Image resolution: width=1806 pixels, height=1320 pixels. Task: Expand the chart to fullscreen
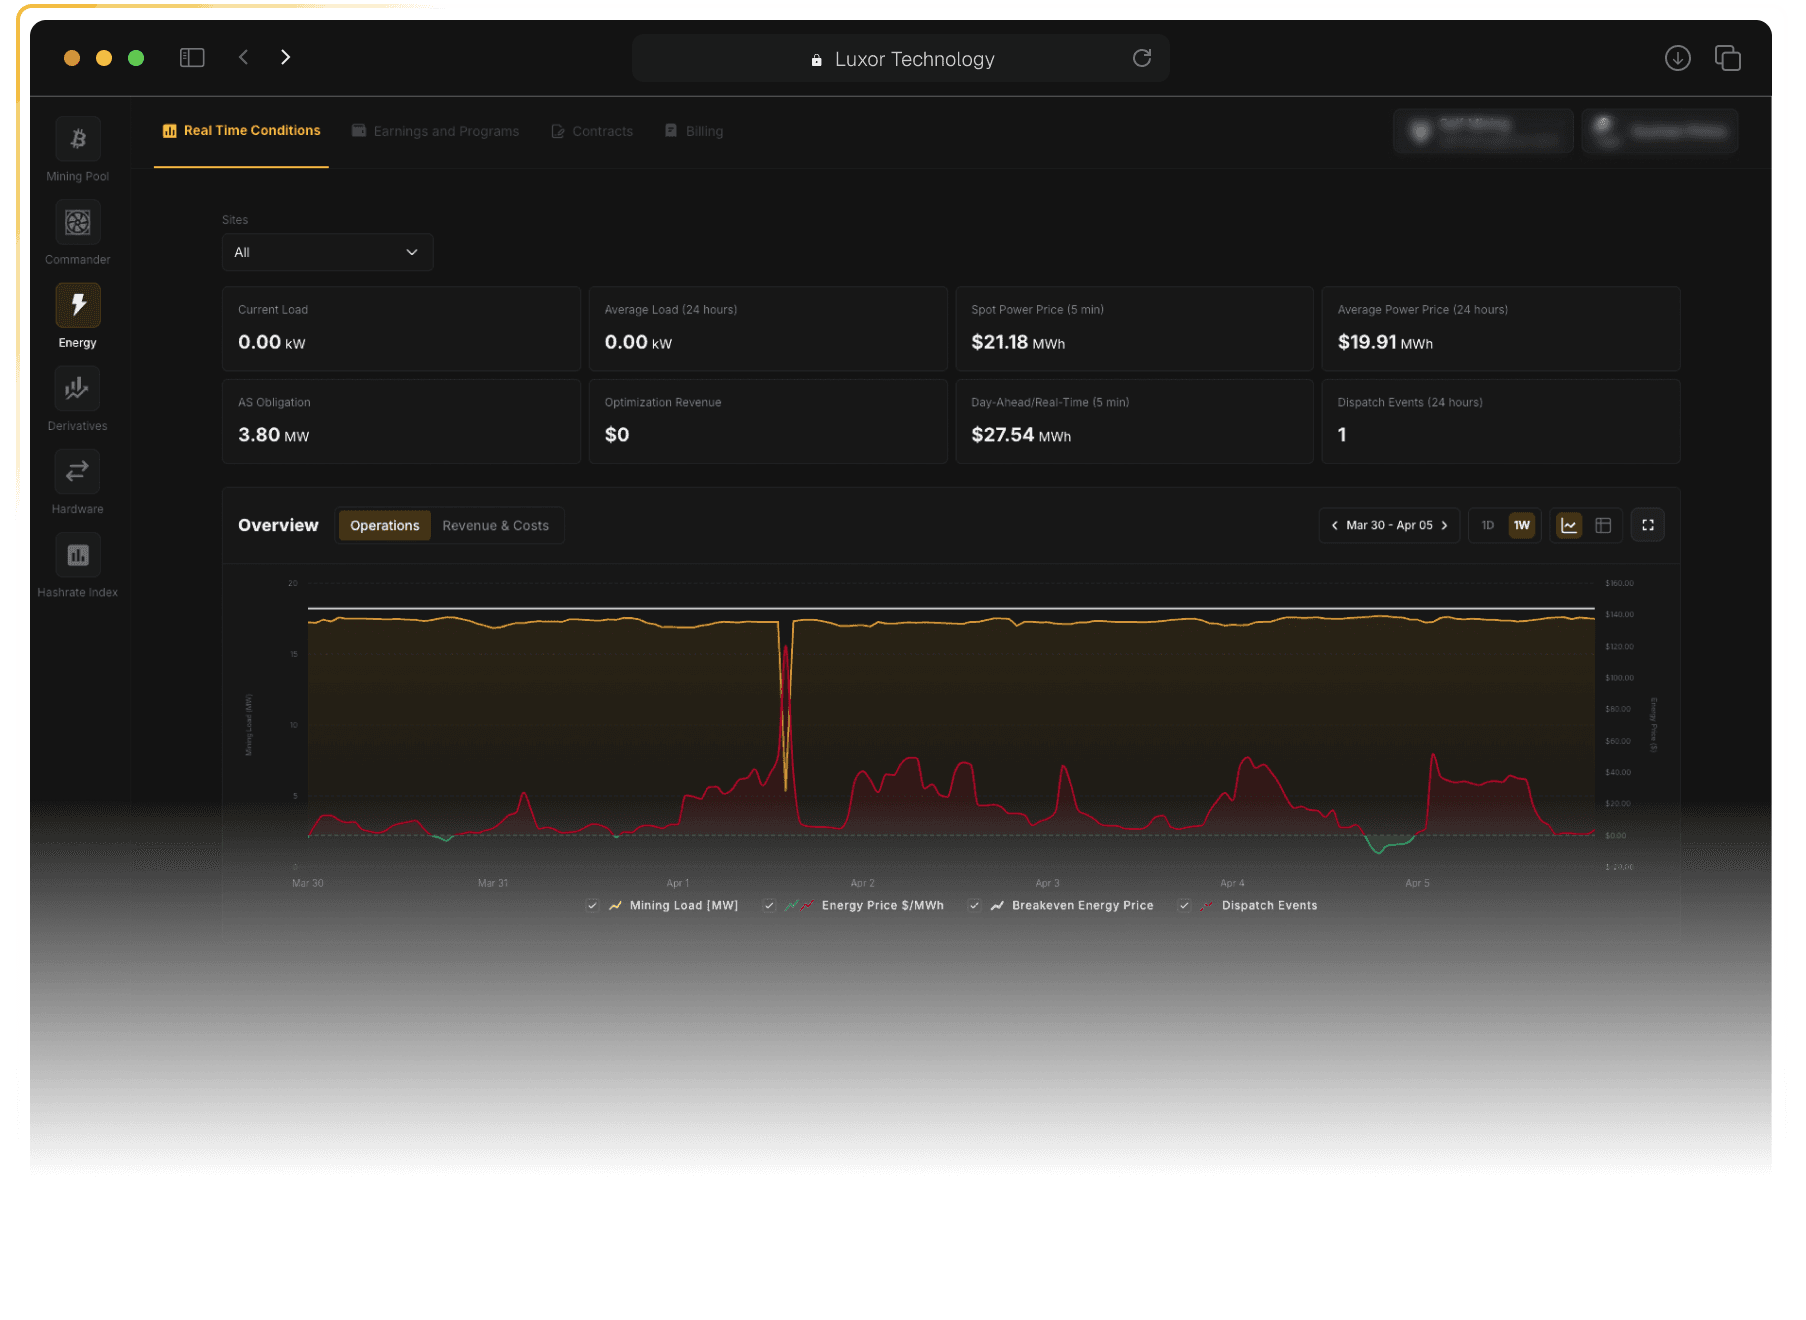pos(1648,525)
